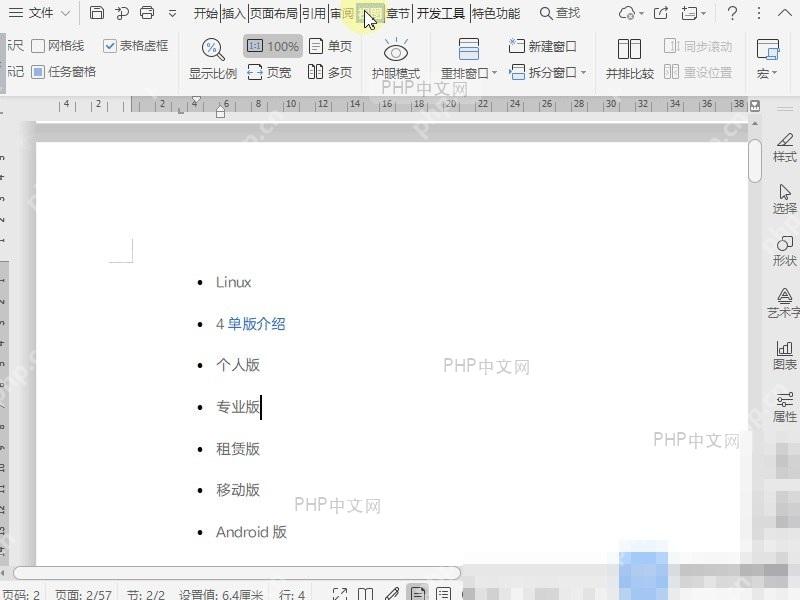
Task: Click the reading mode book icon
Action: (365, 594)
